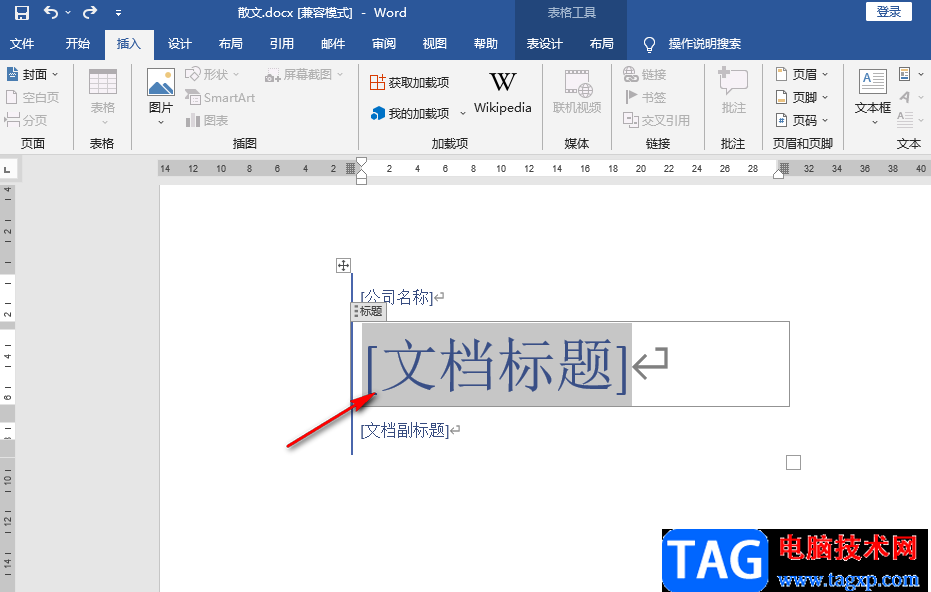Screen dimensions: 931x592
Task: Redo the last action
Action: coord(90,12)
